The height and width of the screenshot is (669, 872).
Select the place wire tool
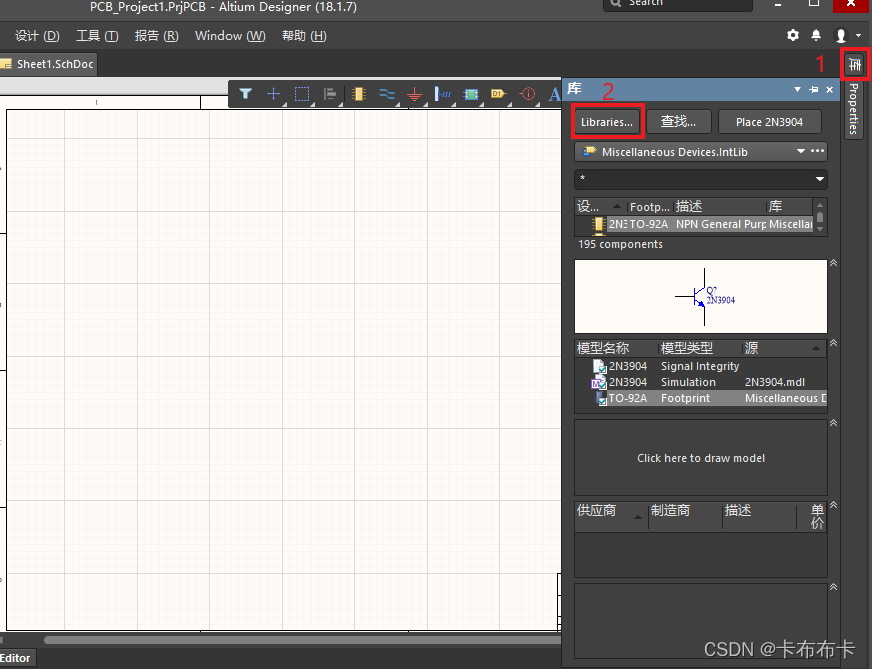(x=386, y=94)
